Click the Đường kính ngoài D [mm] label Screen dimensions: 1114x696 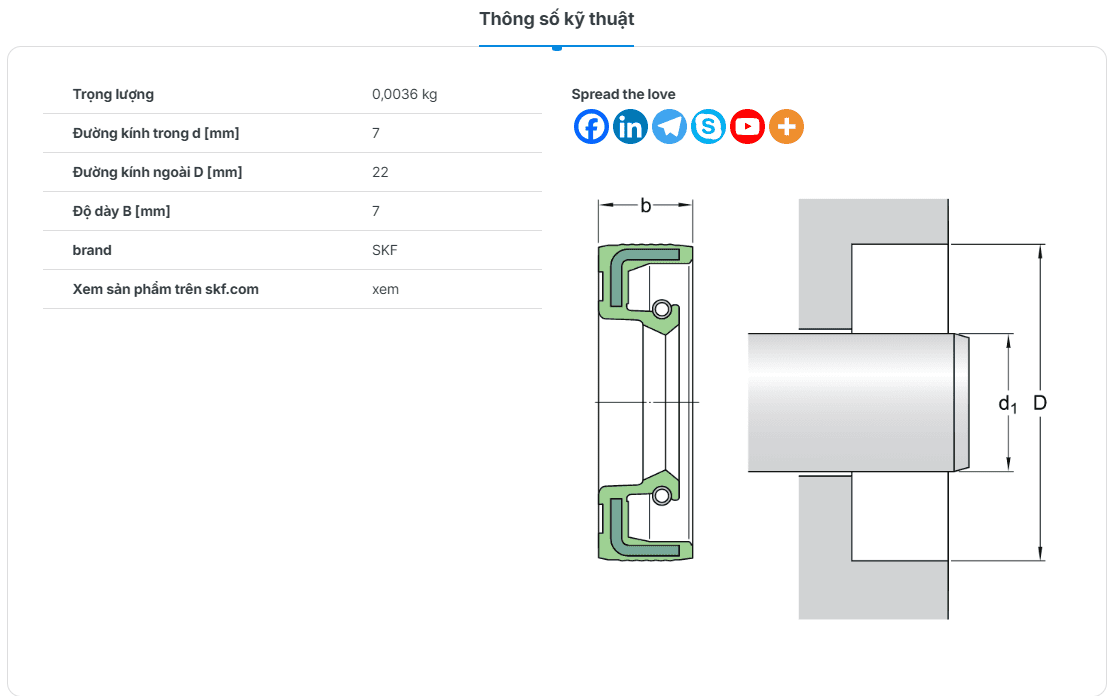coord(157,172)
